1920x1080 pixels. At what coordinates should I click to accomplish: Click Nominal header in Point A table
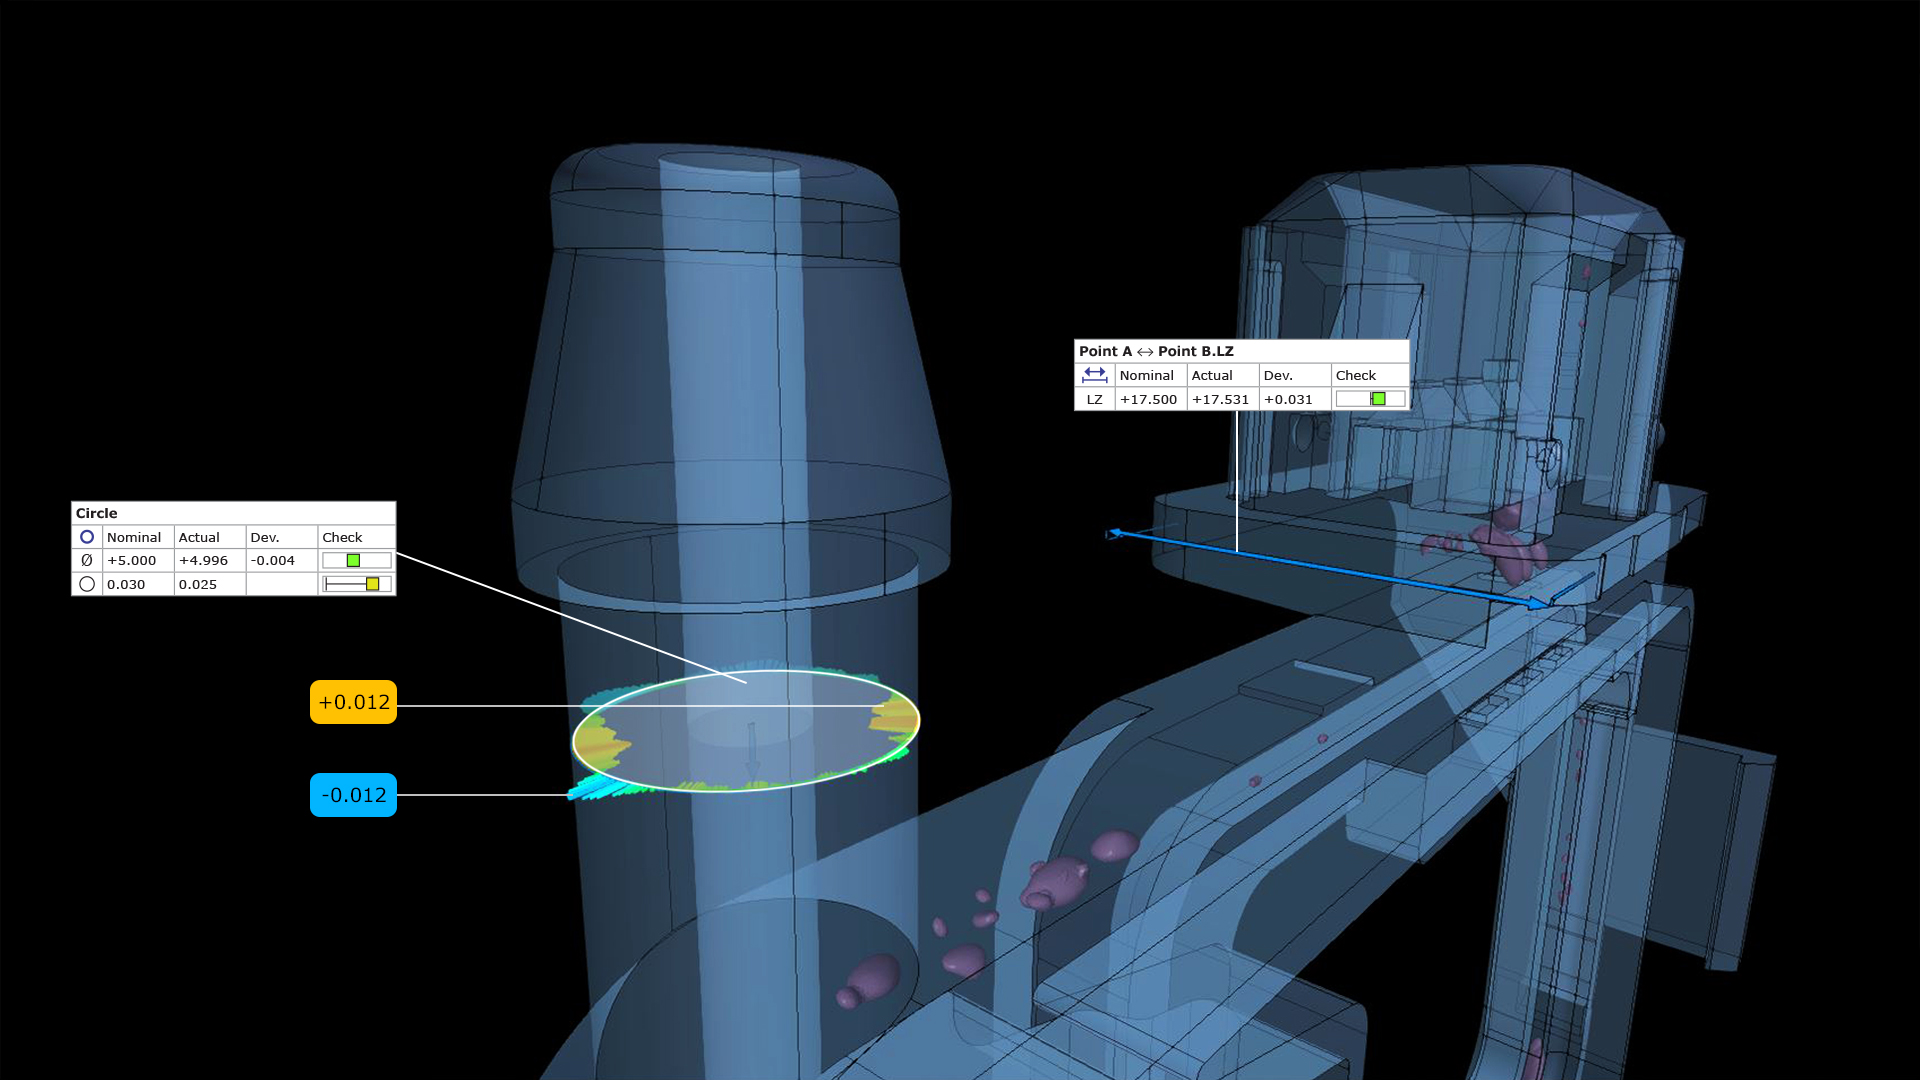1147,375
